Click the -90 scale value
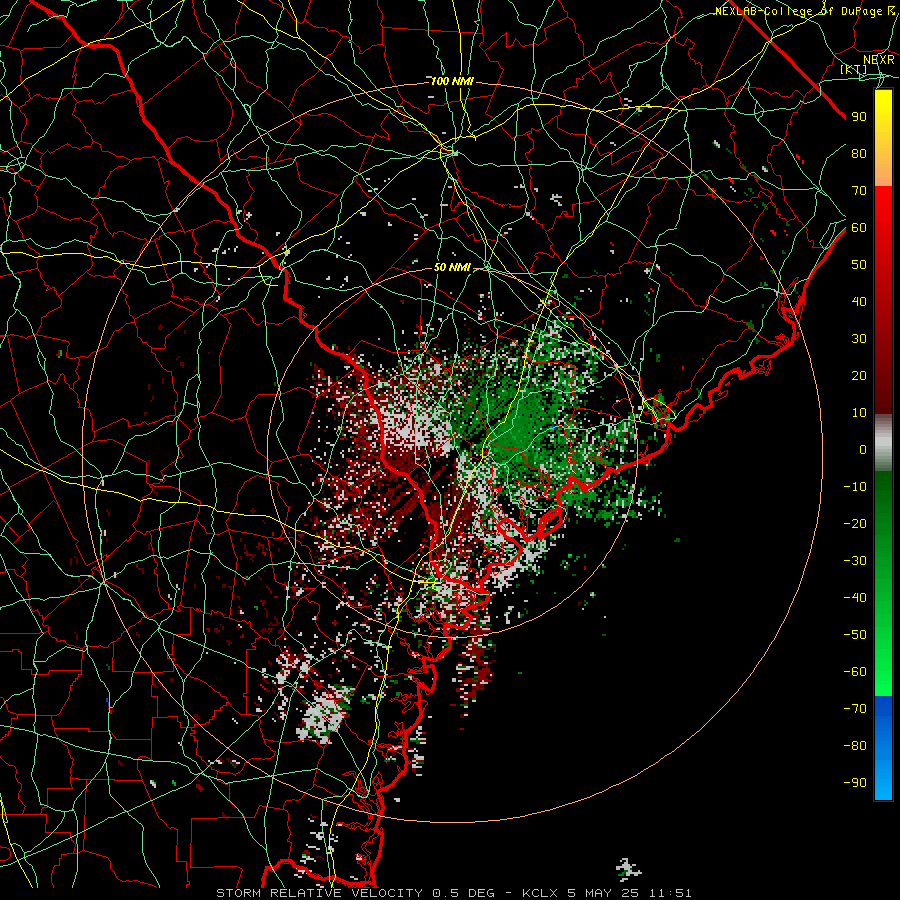Image resolution: width=900 pixels, height=900 pixels. coord(855,783)
